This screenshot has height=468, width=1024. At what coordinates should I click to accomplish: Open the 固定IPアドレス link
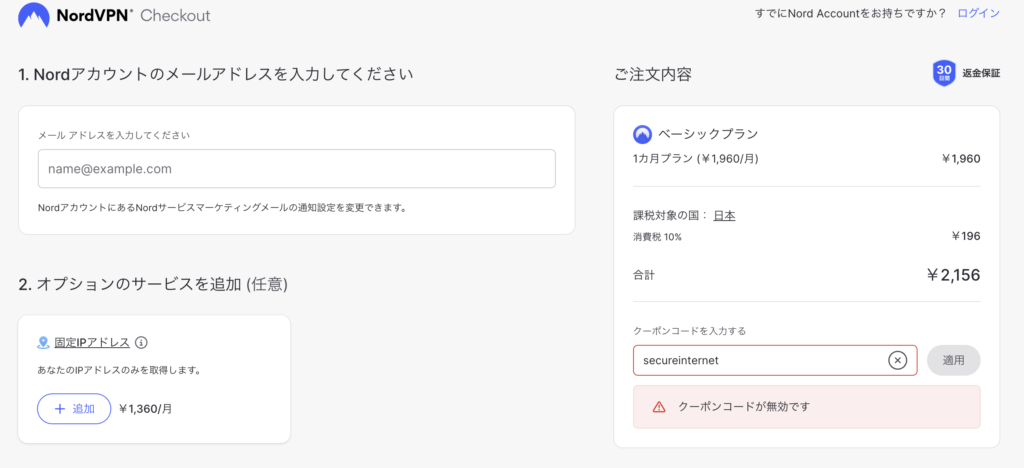92,343
